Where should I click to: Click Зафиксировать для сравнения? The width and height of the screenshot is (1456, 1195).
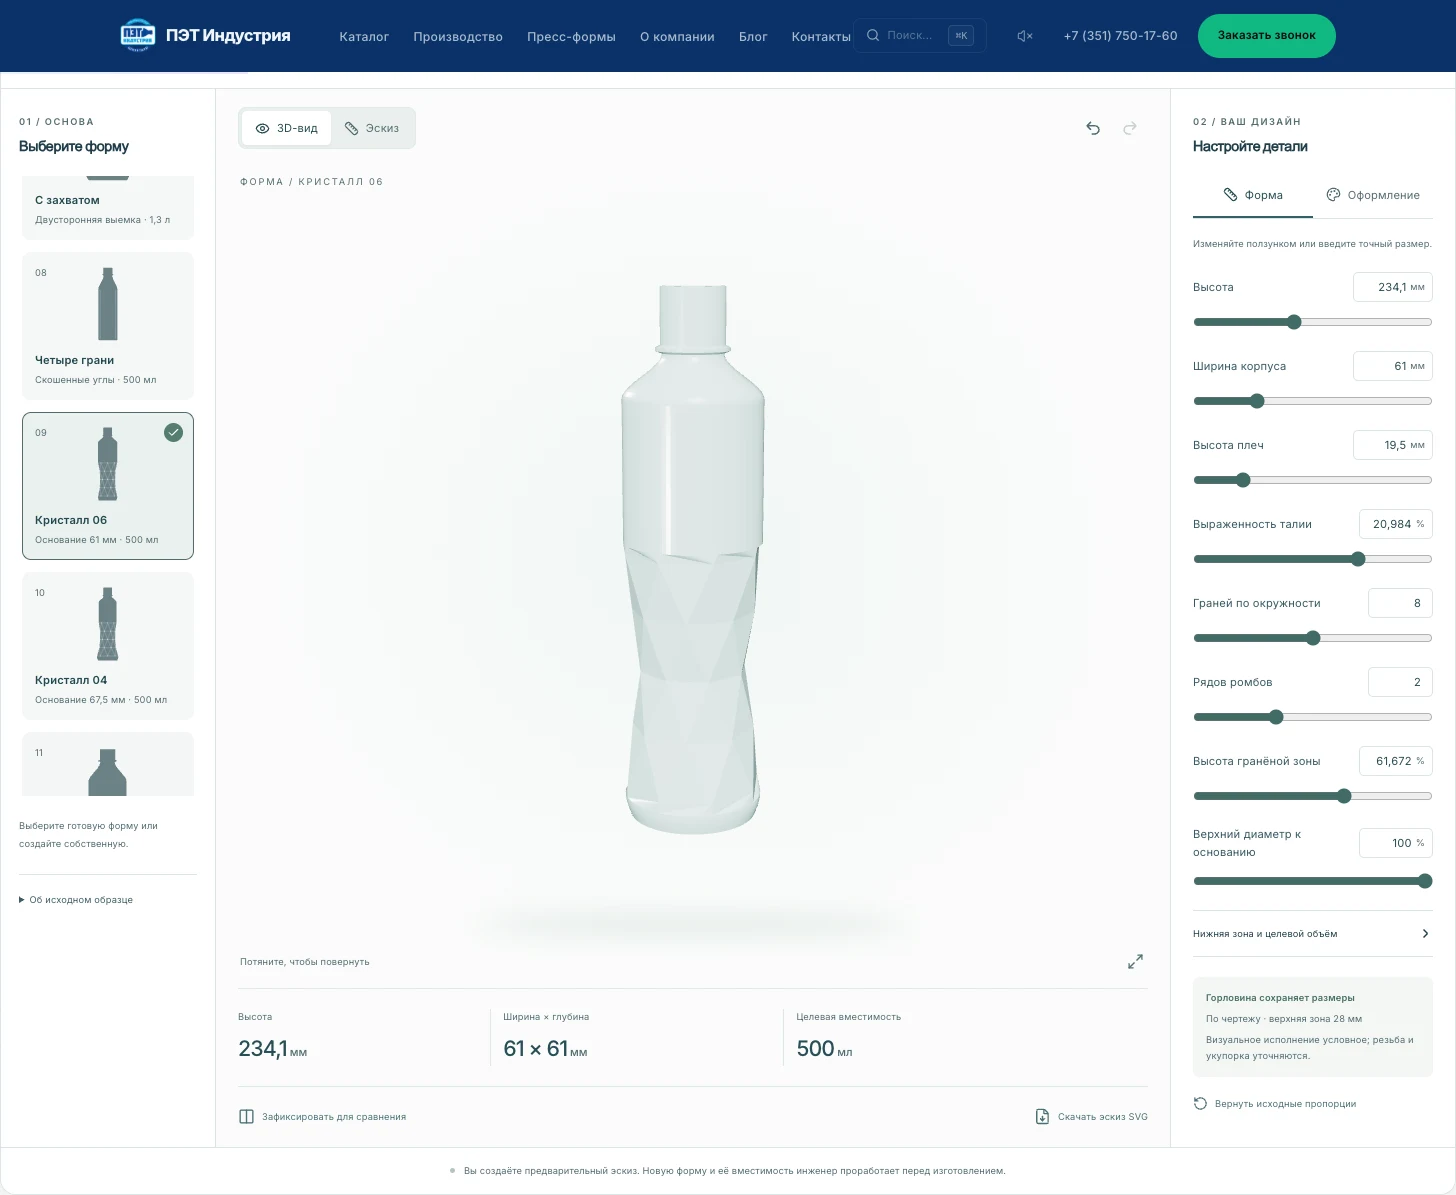tap(322, 1116)
